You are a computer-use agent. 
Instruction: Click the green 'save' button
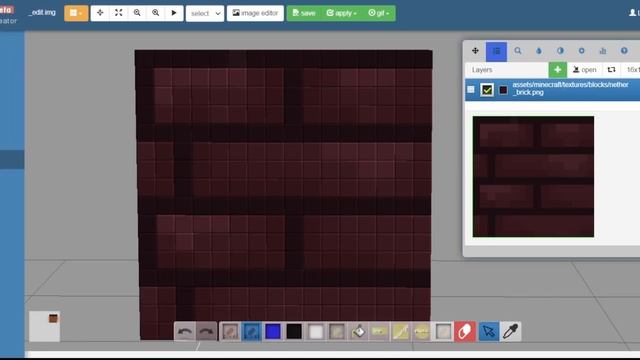tap(304, 13)
